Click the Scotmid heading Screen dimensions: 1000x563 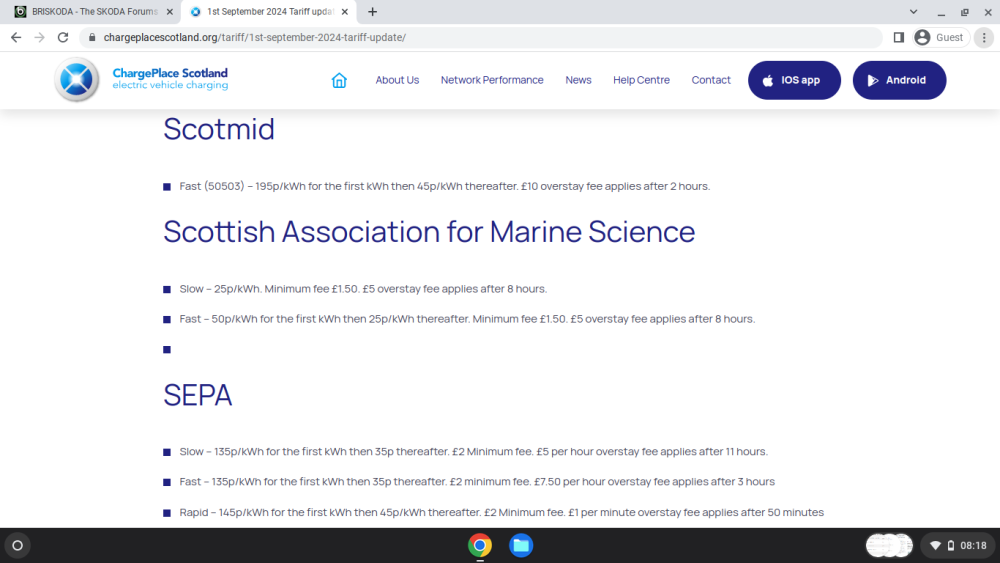(x=219, y=129)
